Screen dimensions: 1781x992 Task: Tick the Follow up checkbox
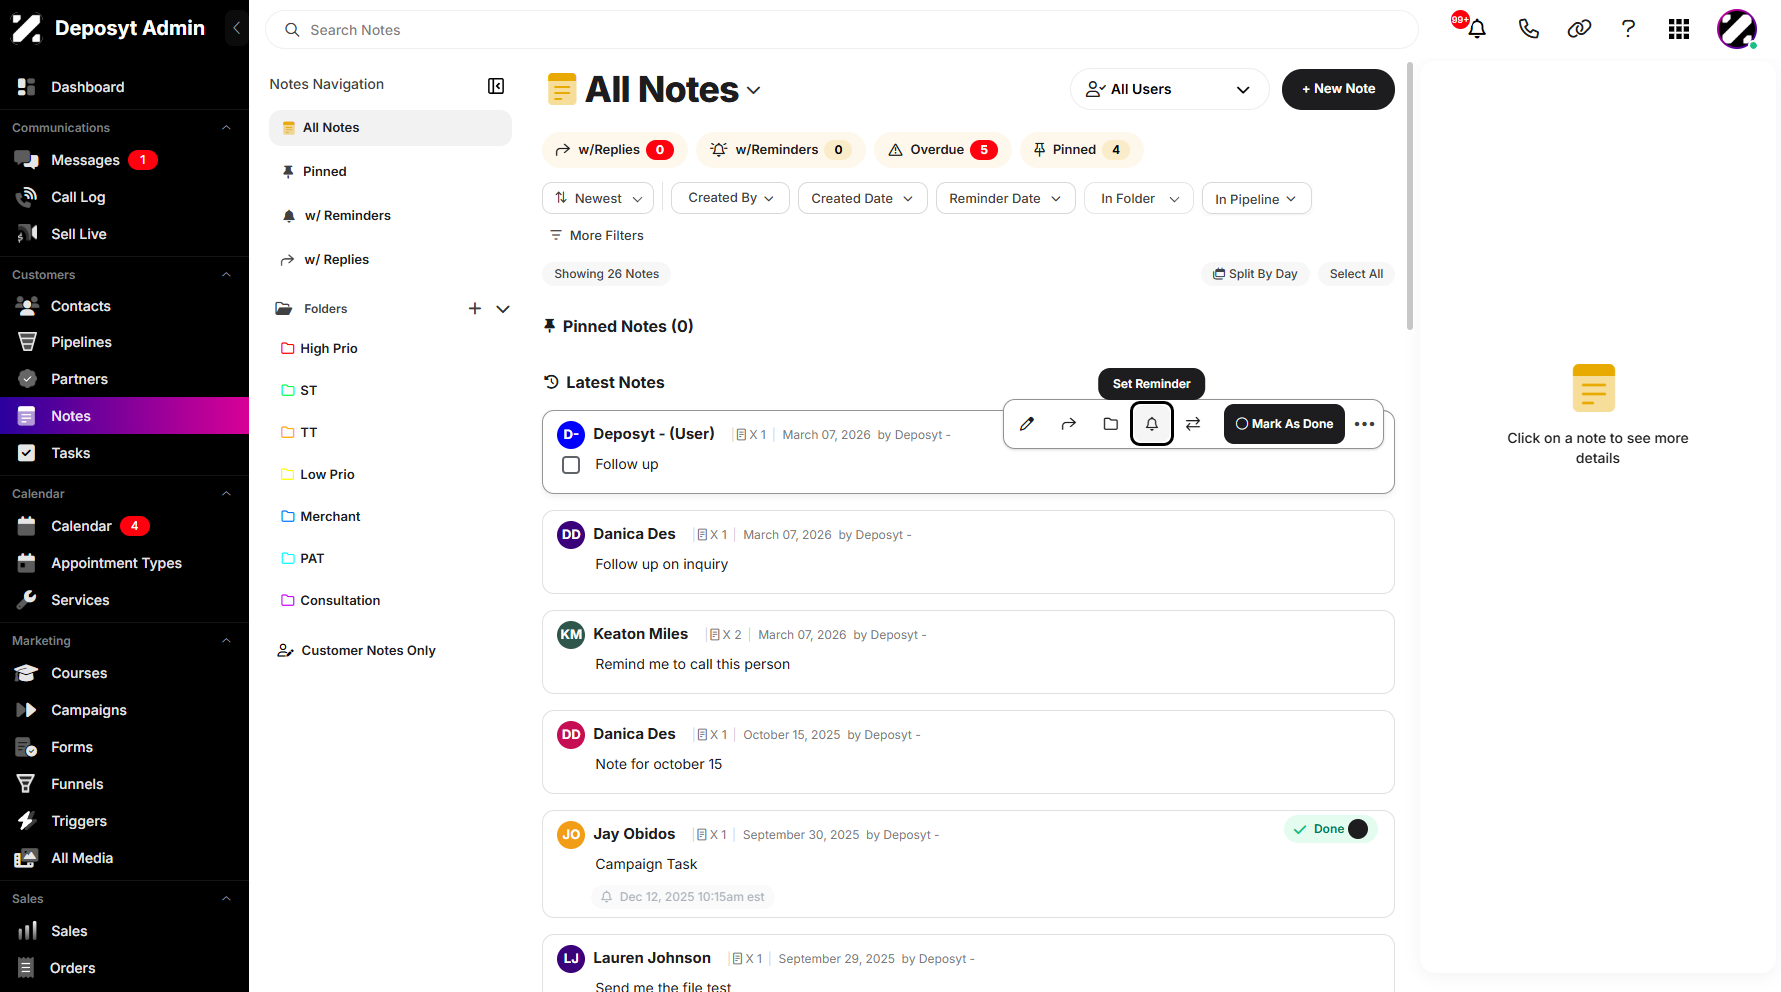[571, 465]
